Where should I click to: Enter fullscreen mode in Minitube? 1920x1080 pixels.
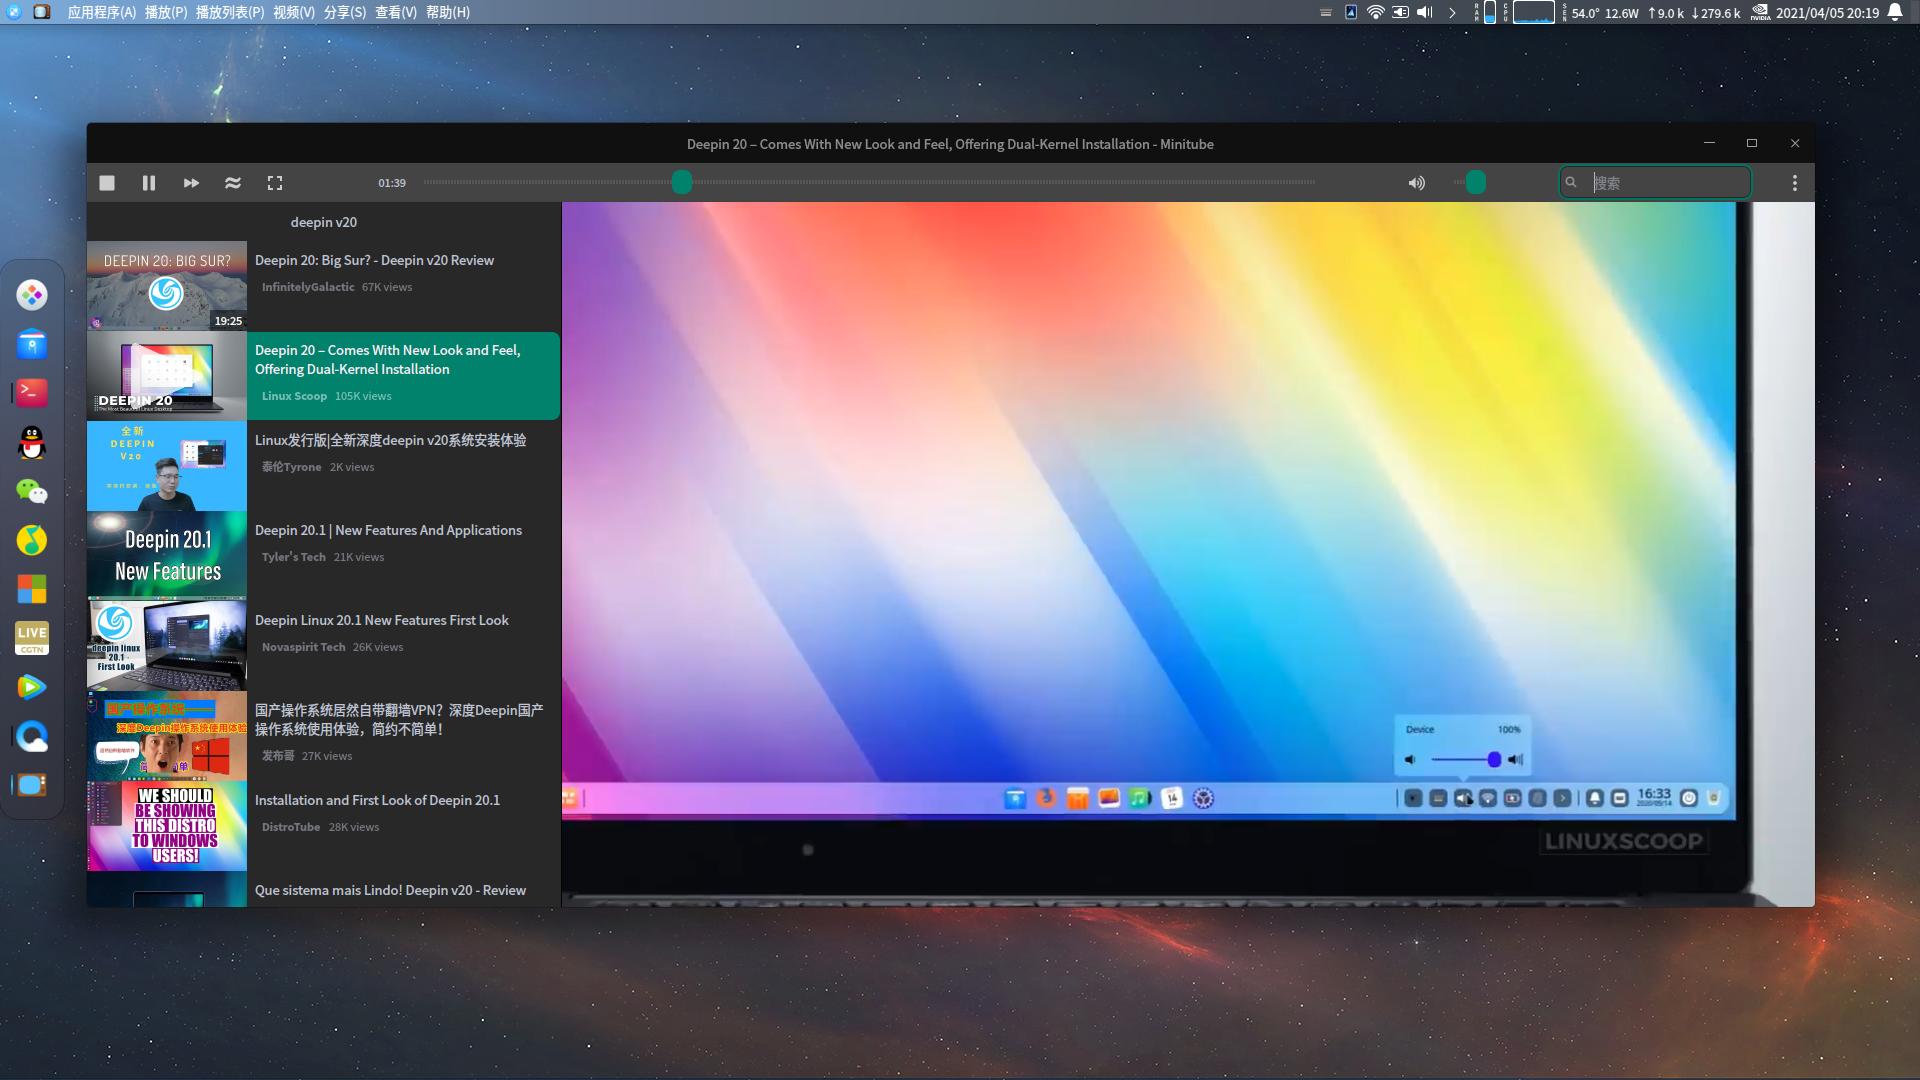click(x=275, y=183)
